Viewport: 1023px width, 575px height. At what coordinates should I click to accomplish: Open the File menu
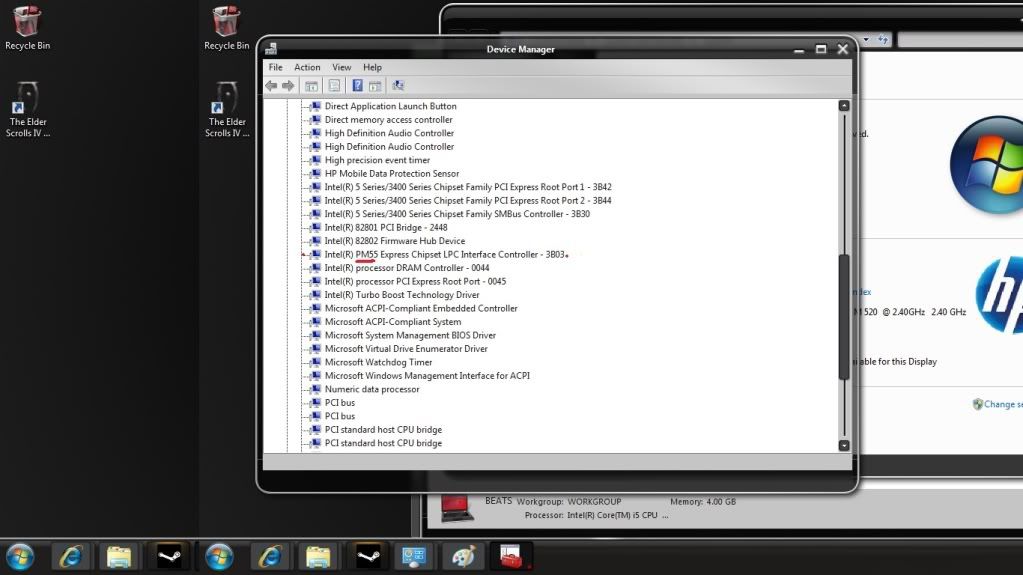275,67
